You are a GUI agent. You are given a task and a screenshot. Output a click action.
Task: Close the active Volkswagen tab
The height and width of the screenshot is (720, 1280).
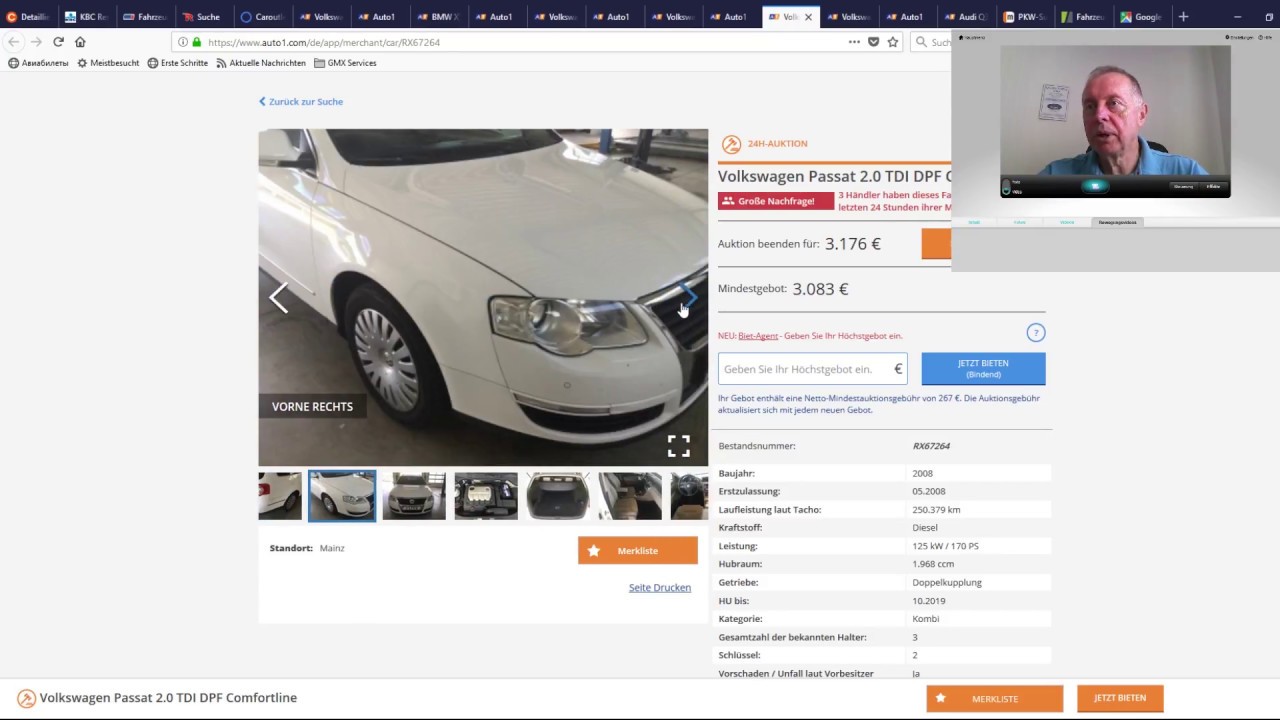[x=808, y=17]
